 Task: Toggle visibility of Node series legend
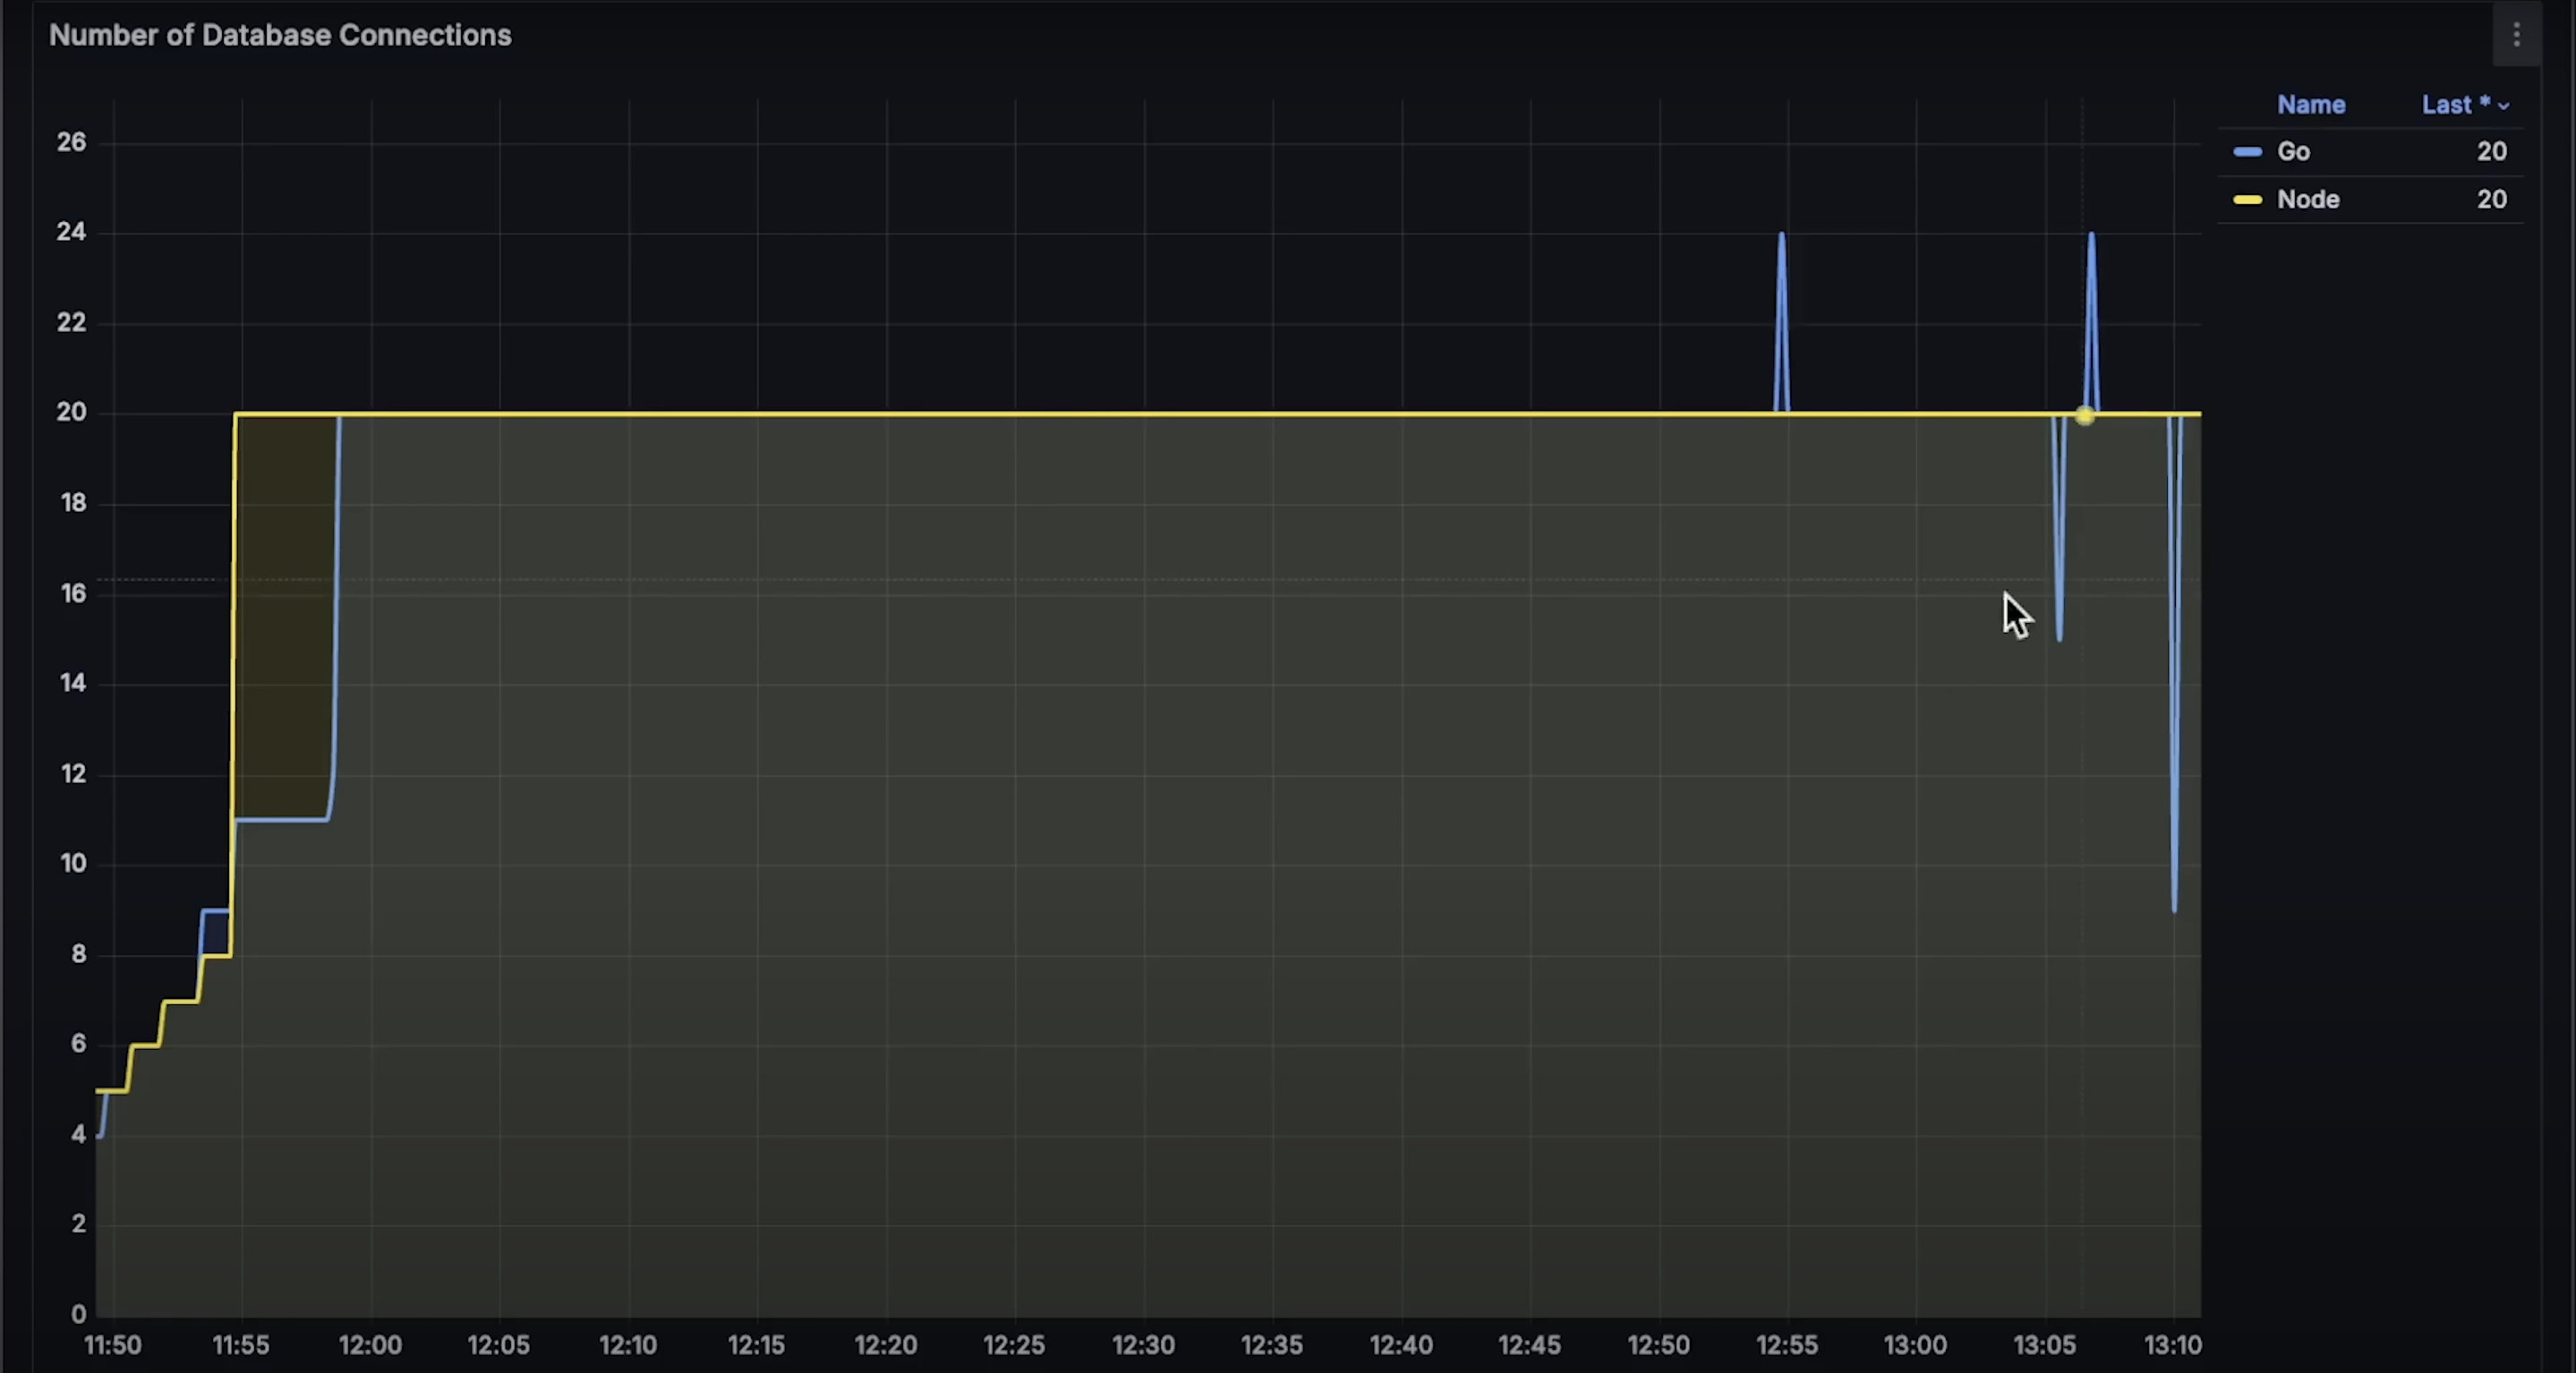[2307, 200]
